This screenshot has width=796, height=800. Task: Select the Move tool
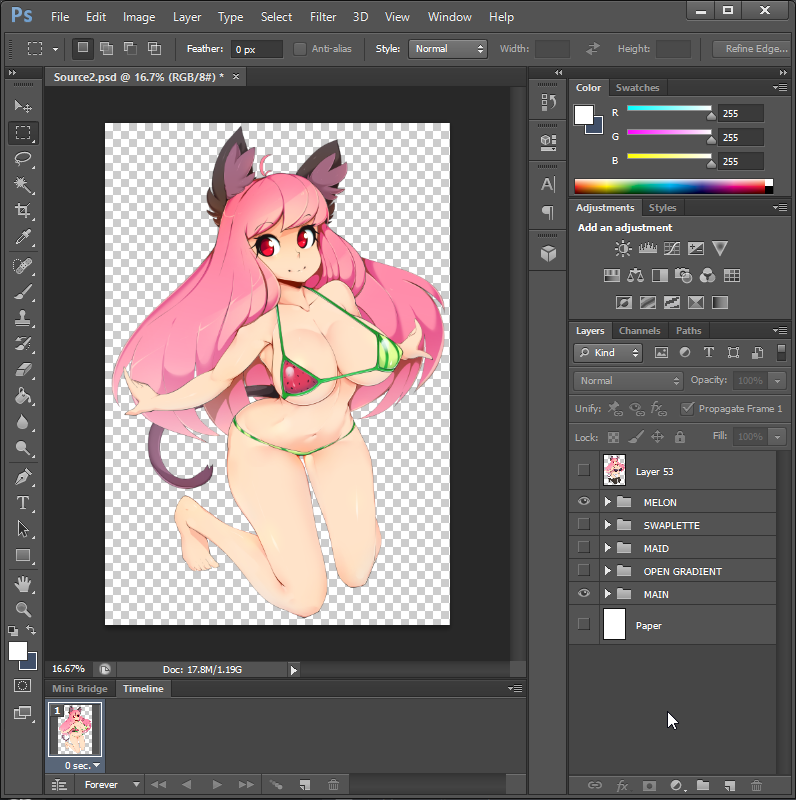22,106
